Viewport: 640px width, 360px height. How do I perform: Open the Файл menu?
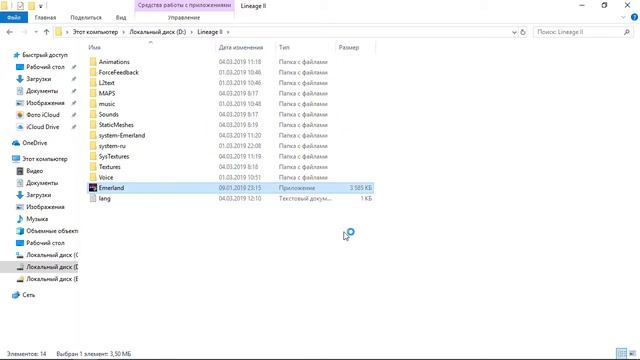point(14,18)
